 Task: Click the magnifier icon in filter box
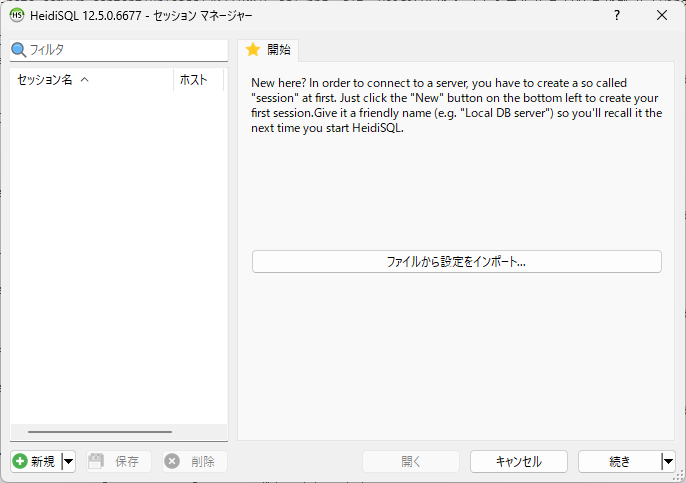18,50
